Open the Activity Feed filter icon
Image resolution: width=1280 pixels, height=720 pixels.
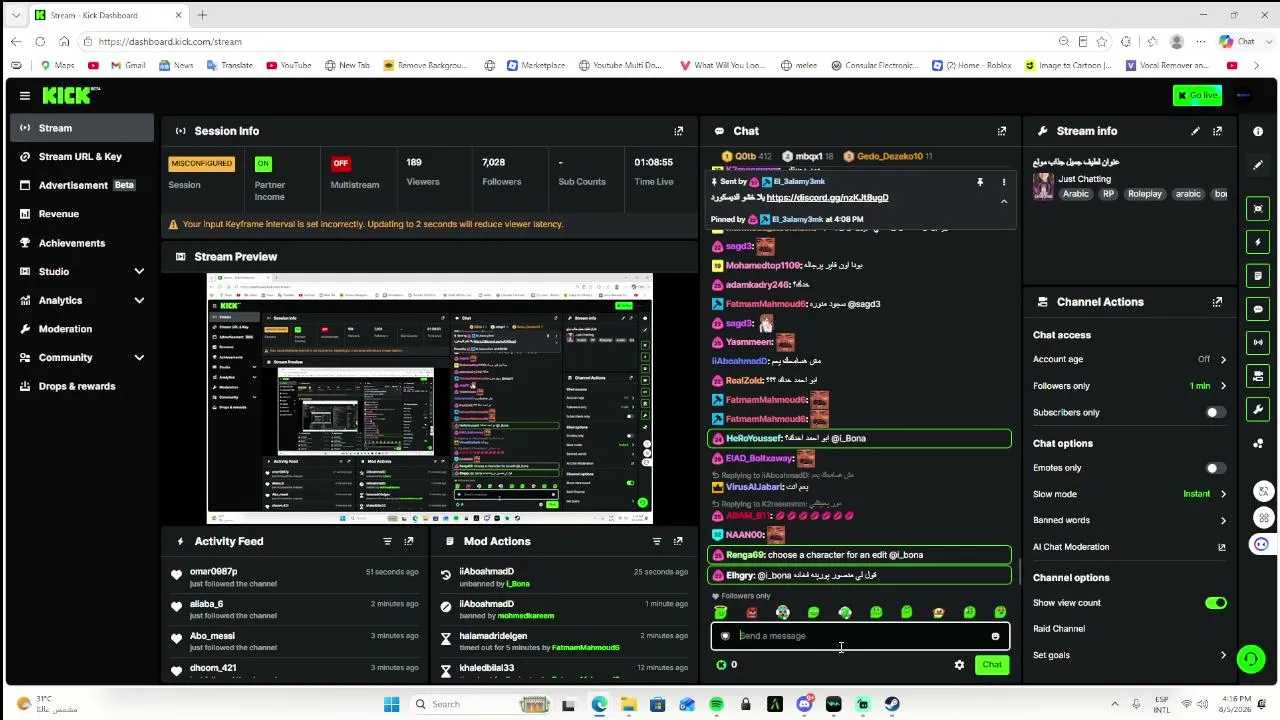[x=387, y=541]
